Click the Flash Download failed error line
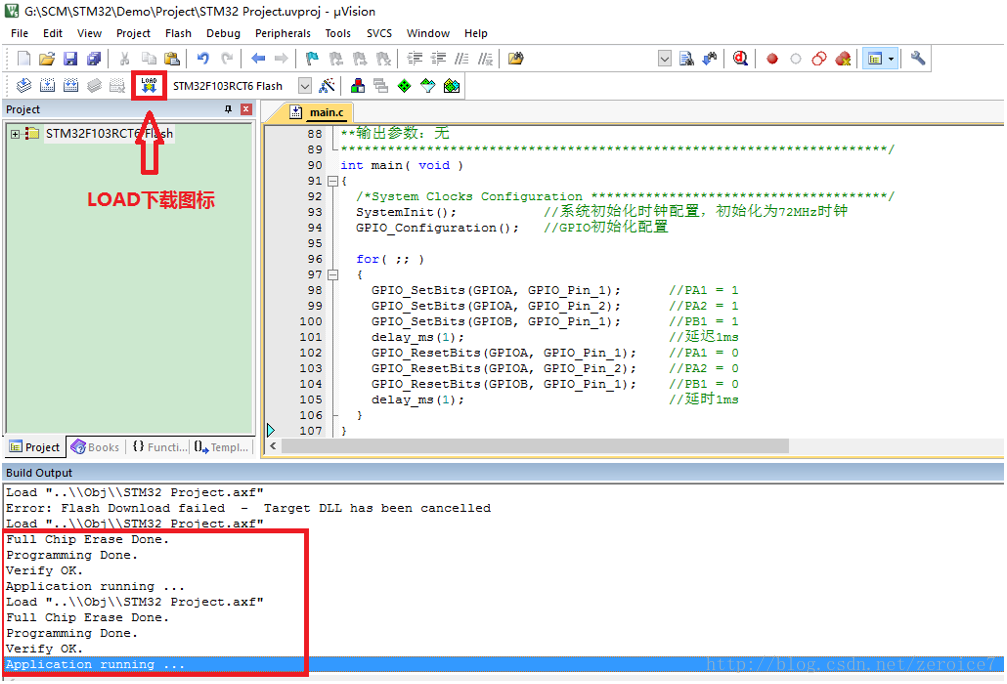 click(248, 508)
